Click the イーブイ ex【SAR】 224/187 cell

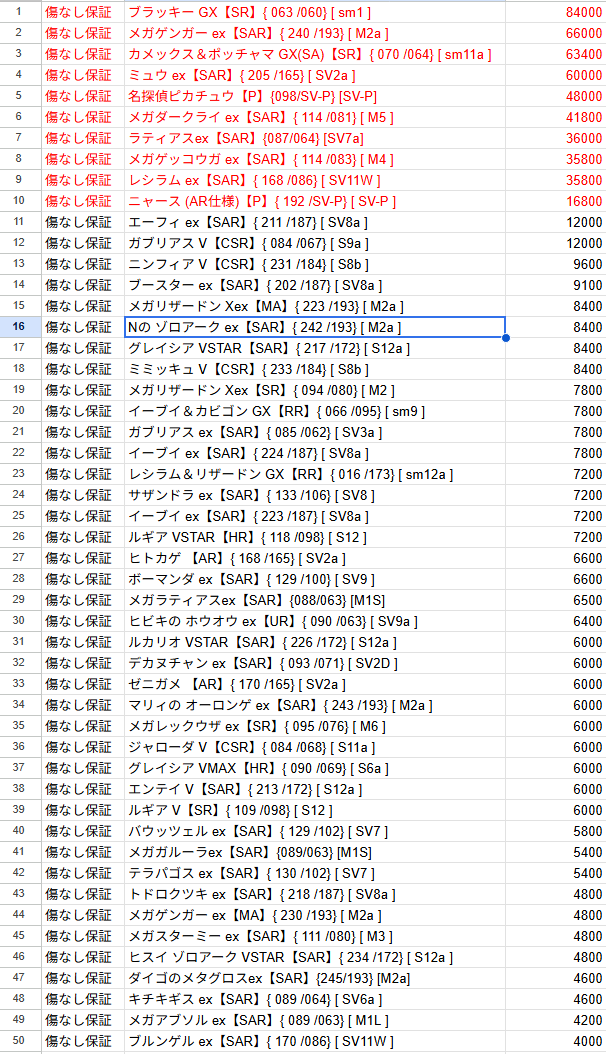pyautogui.click(x=314, y=452)
